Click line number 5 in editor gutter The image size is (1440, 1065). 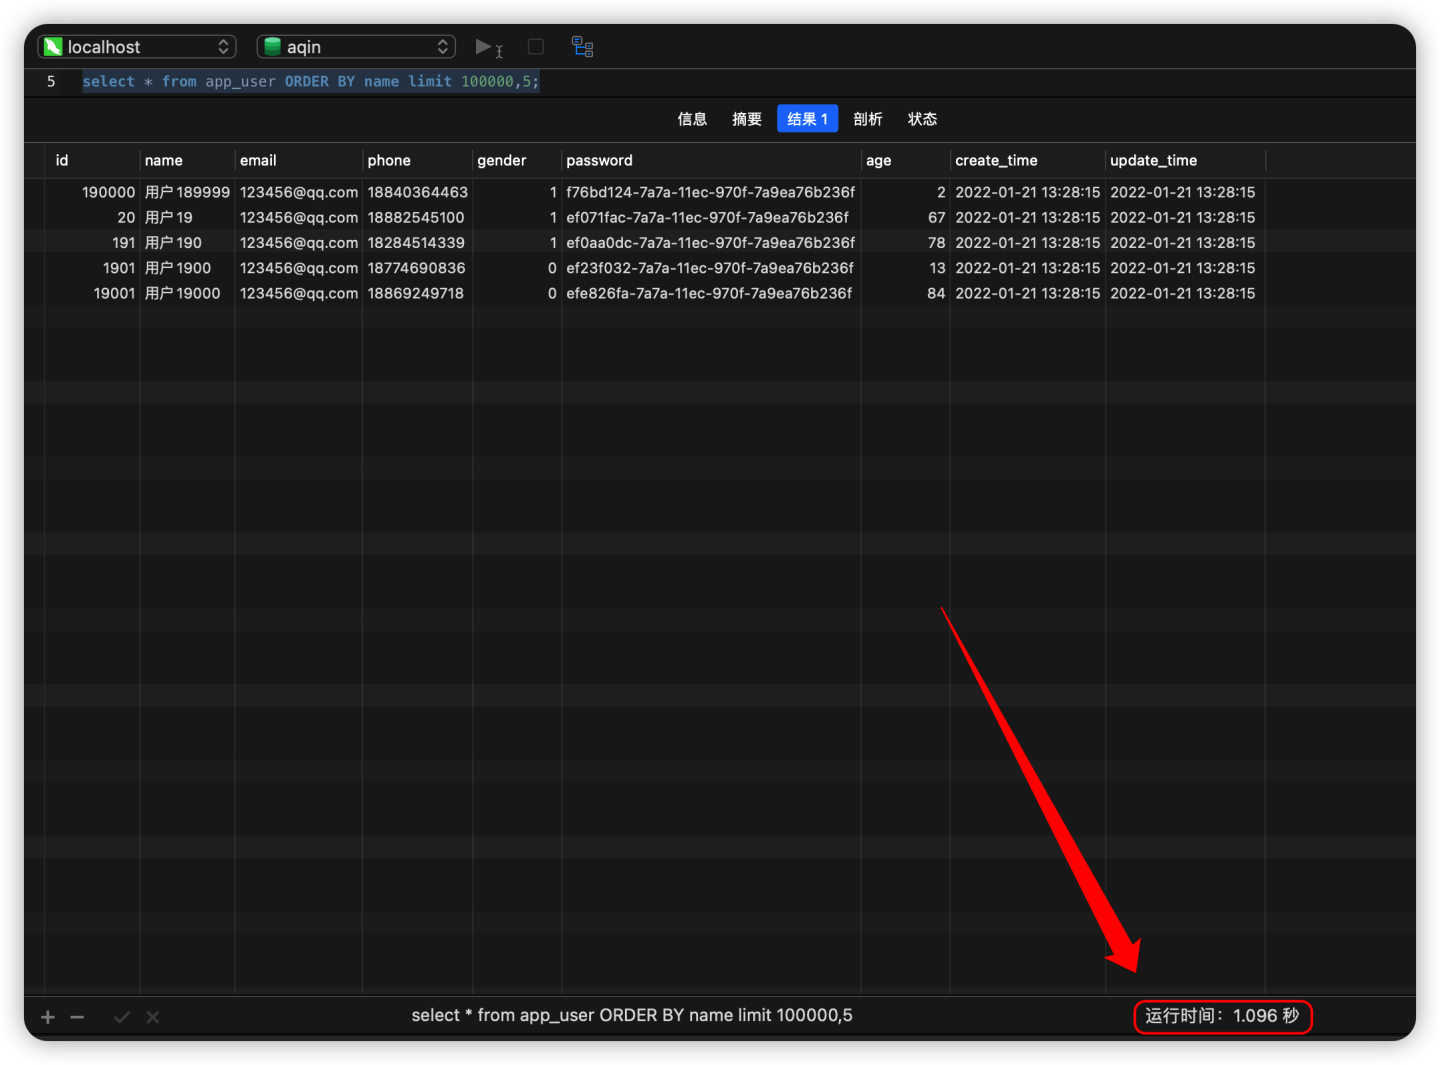[51, 81]
